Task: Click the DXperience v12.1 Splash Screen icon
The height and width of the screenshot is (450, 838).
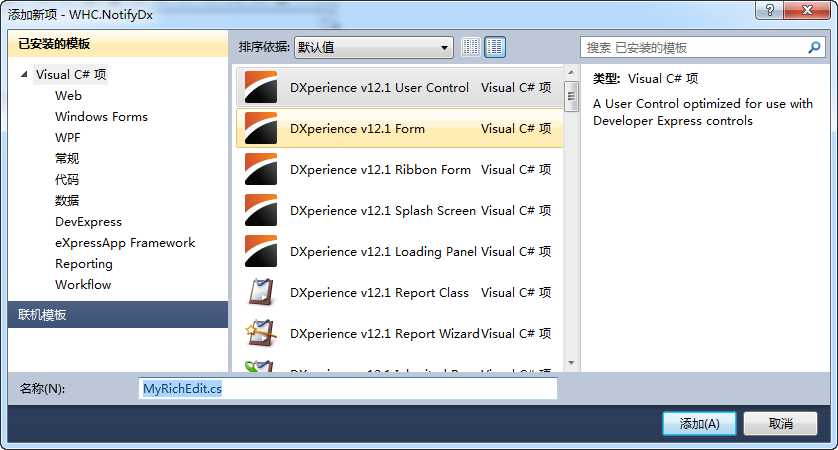Action: pos(261,210)
